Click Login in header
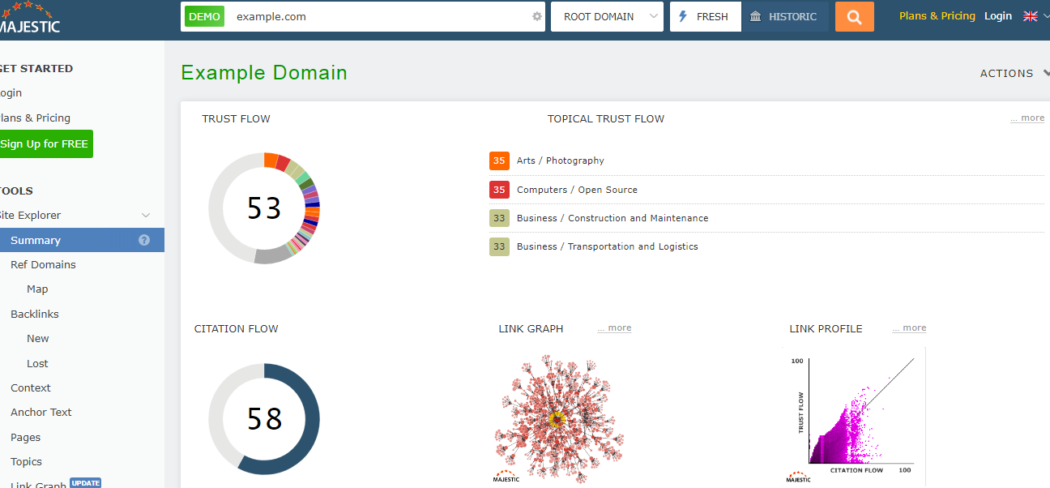 point(998,16)
